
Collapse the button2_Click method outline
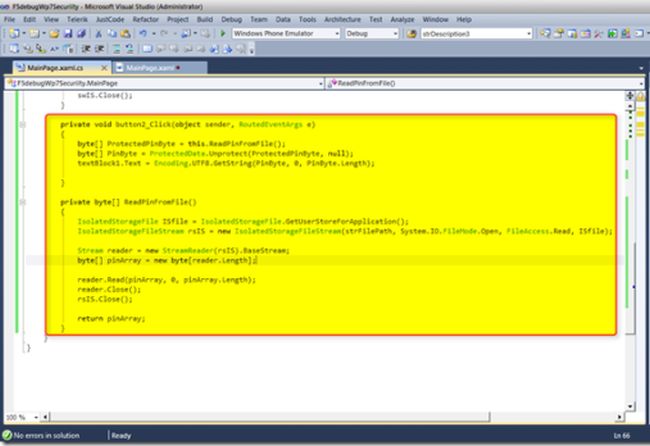coord(23,124)
